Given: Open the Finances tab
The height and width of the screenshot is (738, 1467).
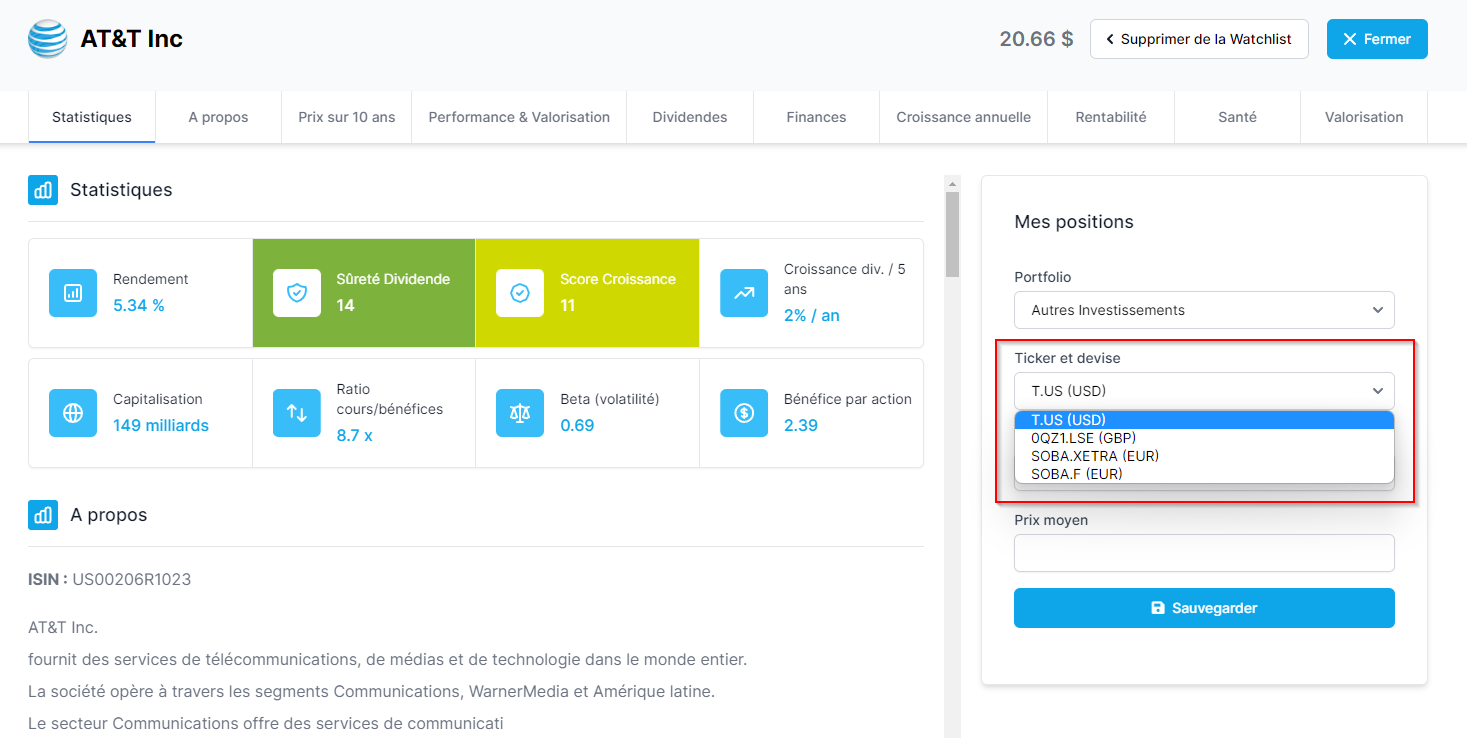Looking at the screenshot, I should [816, 117].
